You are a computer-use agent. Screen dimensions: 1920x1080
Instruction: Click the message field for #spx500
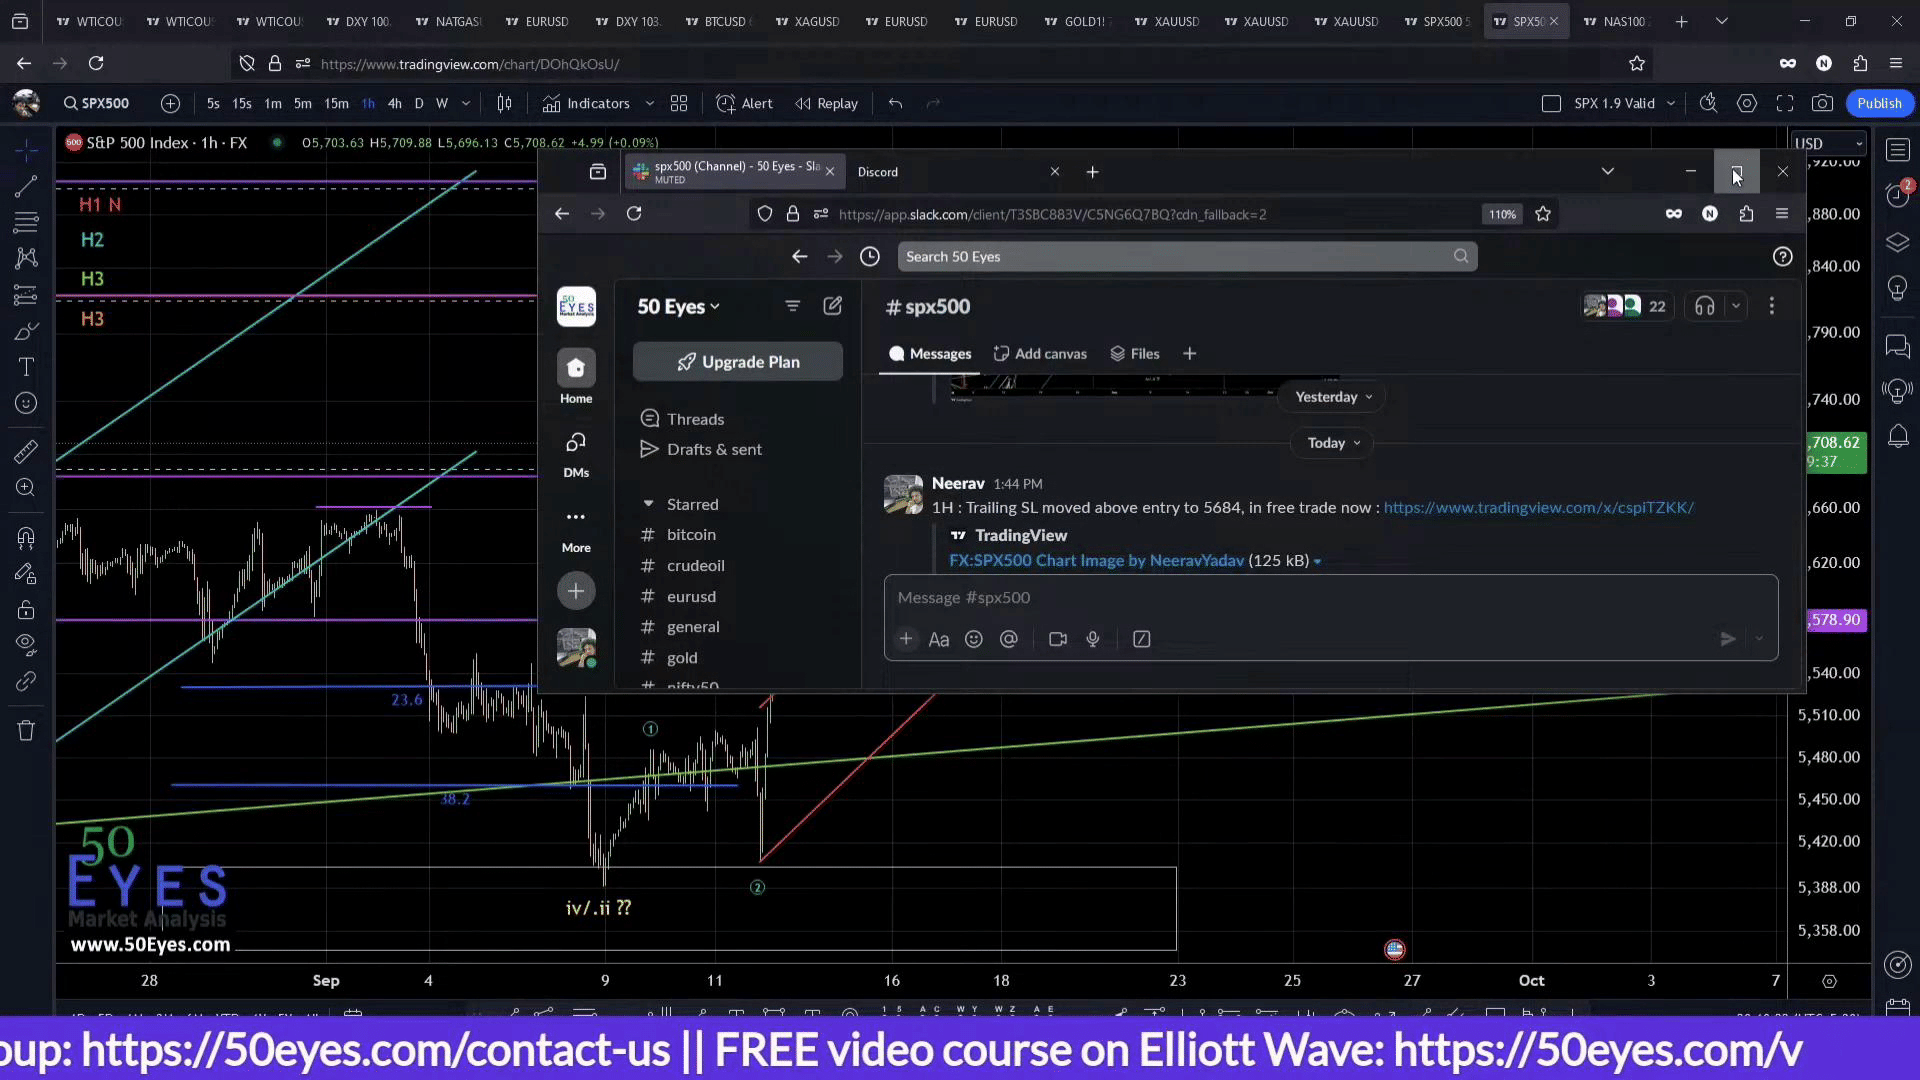point(1331,598)
